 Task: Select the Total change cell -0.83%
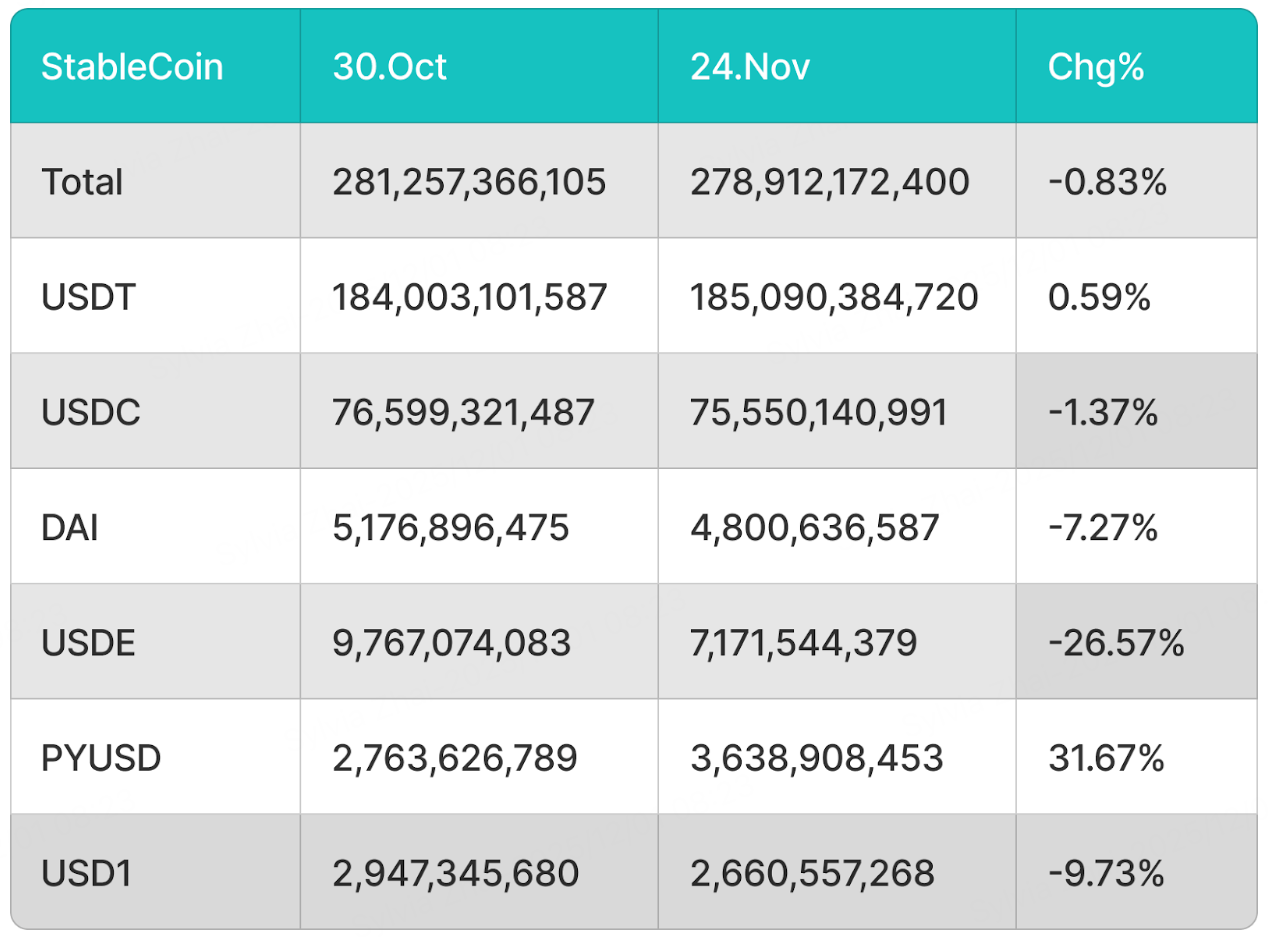[1107, 182]
